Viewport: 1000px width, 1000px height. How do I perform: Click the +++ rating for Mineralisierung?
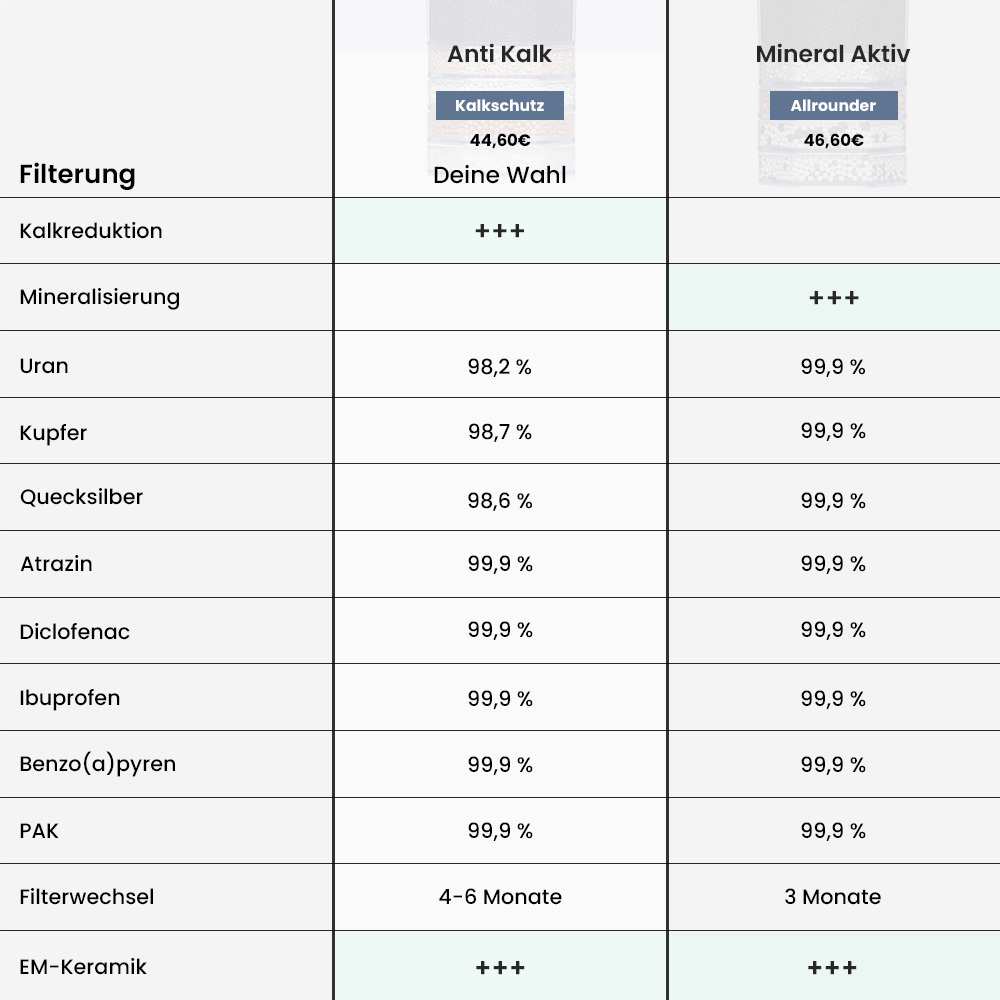(x=833, y=298)
